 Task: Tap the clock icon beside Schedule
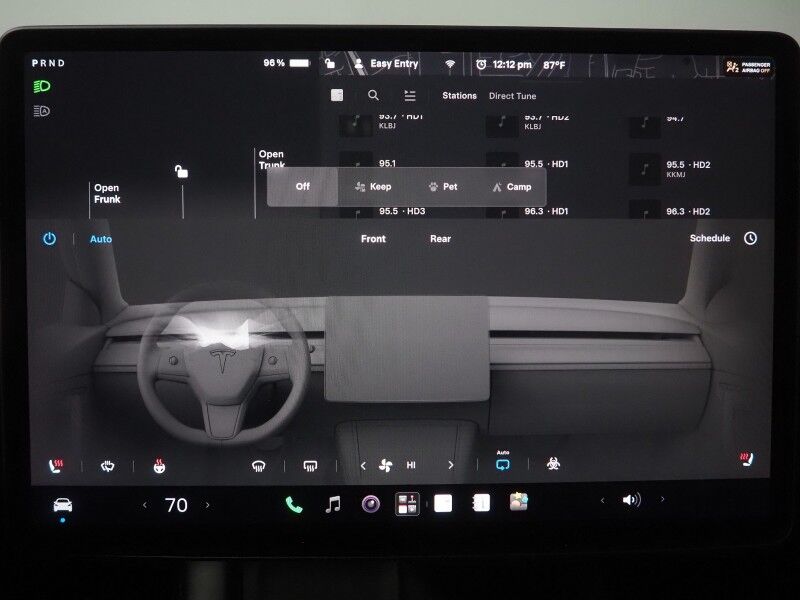(750, 238)
